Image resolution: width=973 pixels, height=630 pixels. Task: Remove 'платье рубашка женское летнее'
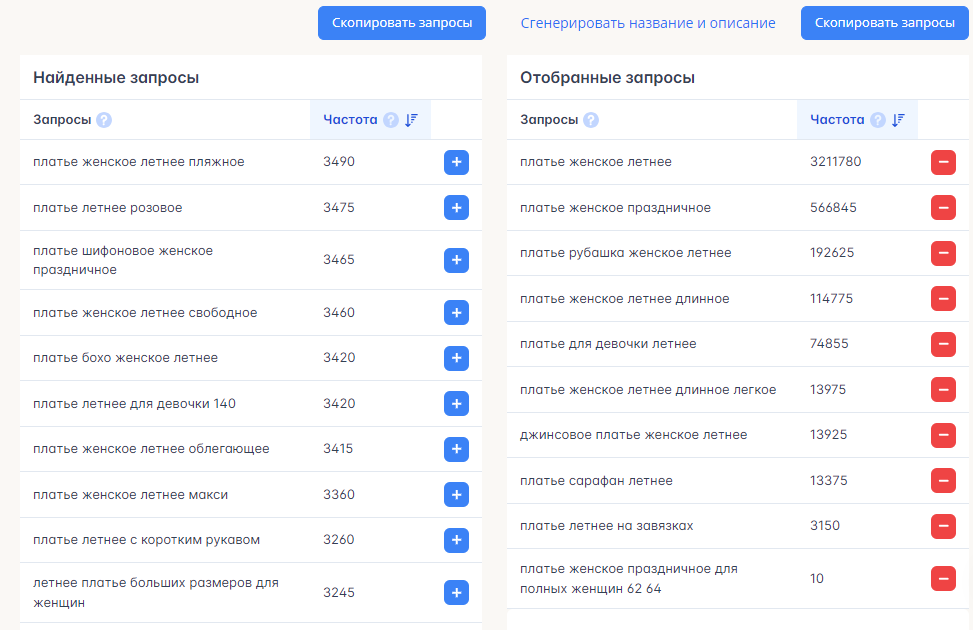943,253
